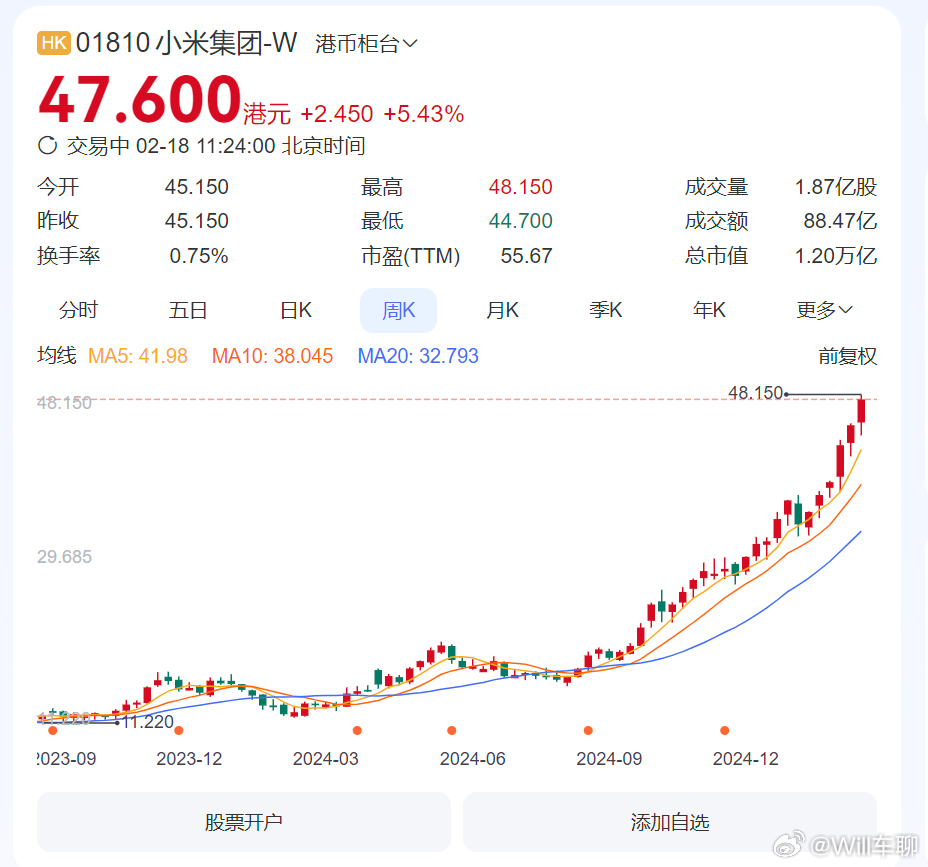Viewport: 928px width, 867px height.
Task: Click the 添加自选 button
Action: (x=669, y=822)
